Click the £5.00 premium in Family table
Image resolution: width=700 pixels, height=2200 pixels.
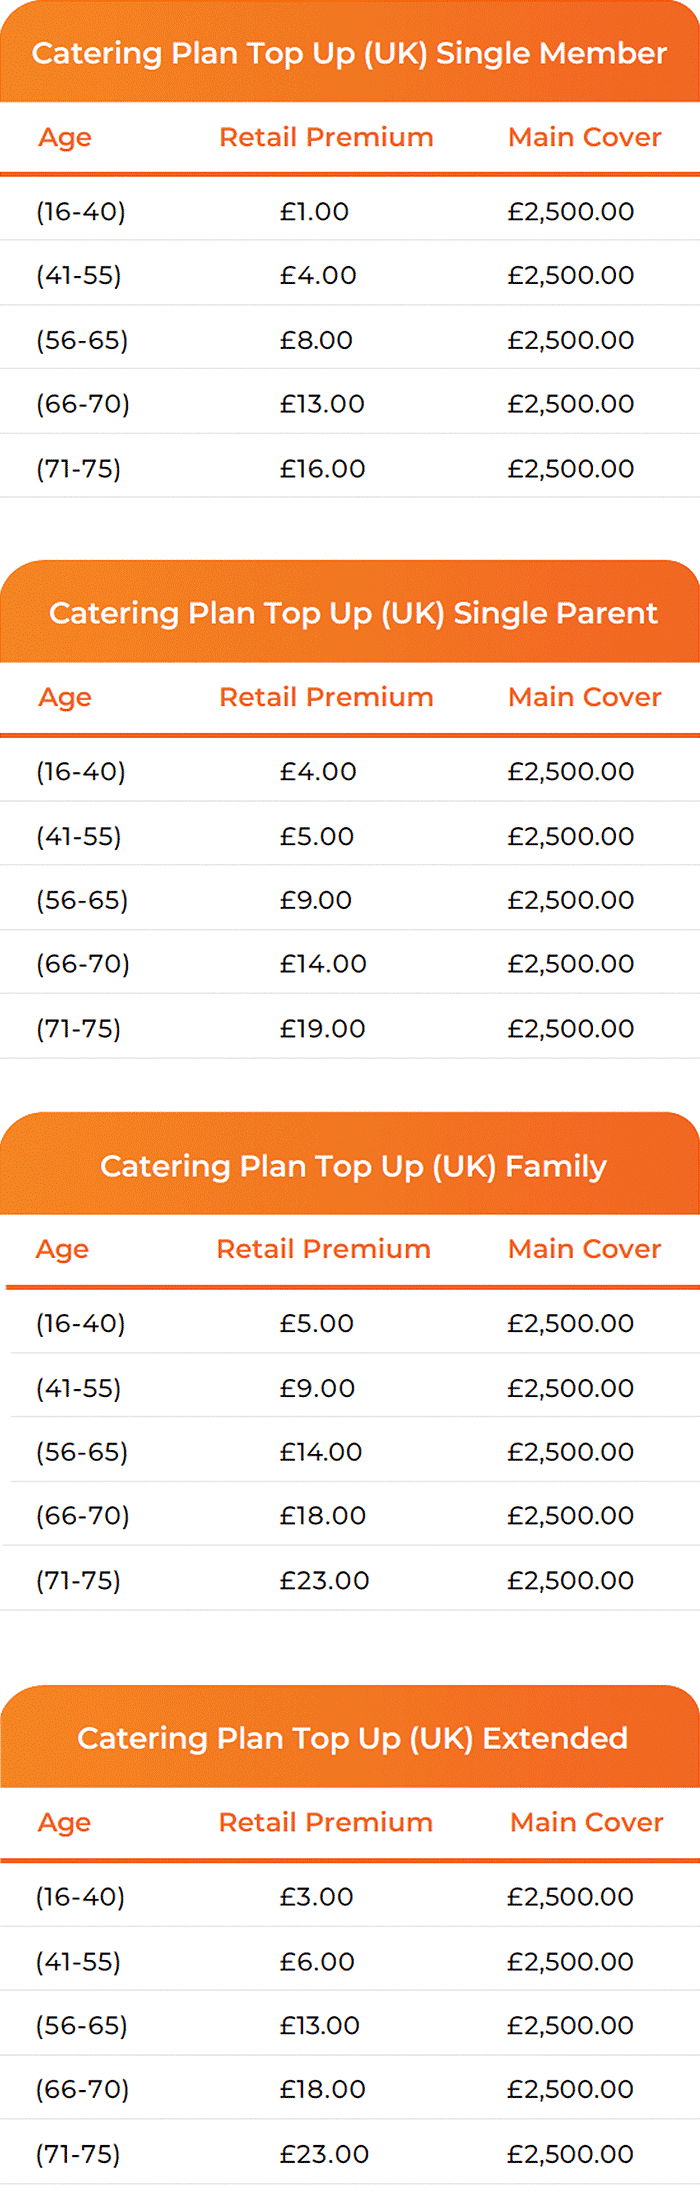[316, 1324]
